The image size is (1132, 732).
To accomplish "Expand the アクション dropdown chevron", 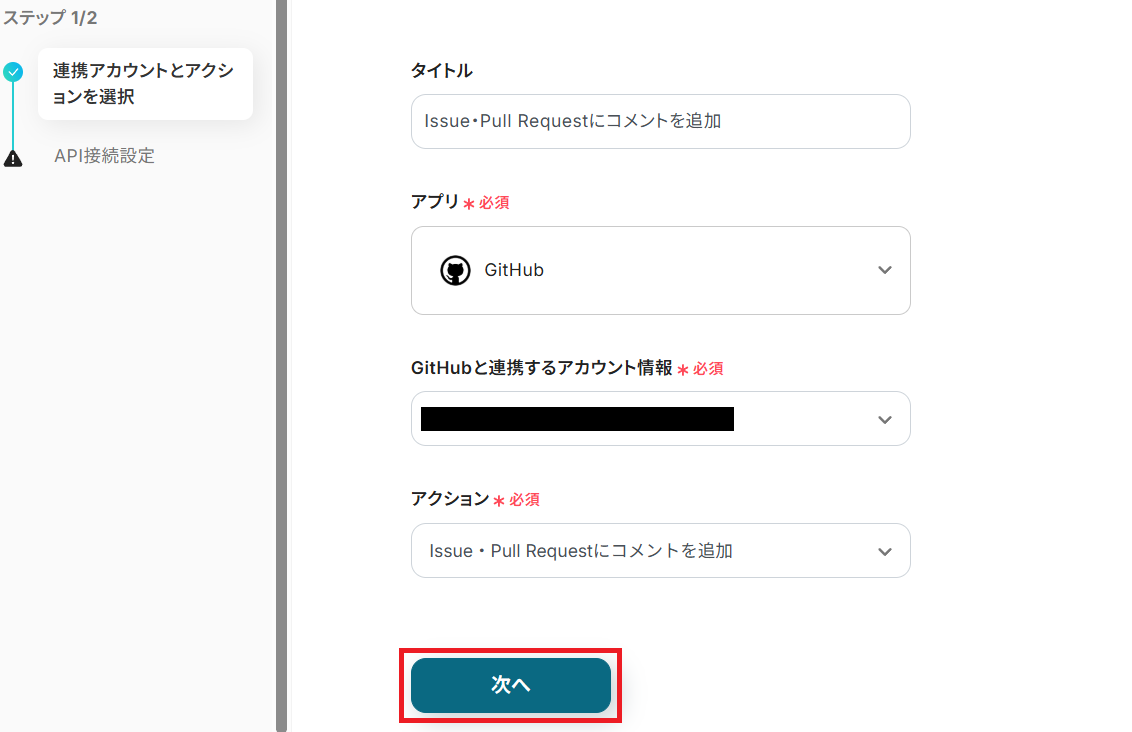I will [x=884, y=551].
